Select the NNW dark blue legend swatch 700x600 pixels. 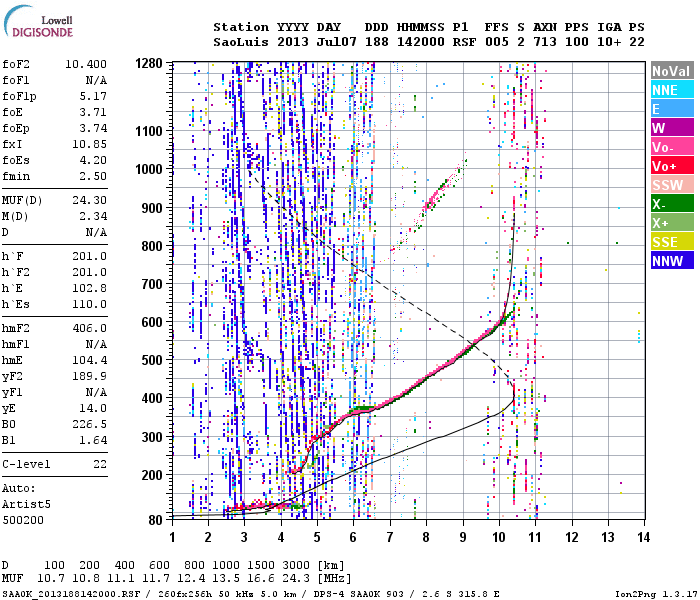(672, 260)
